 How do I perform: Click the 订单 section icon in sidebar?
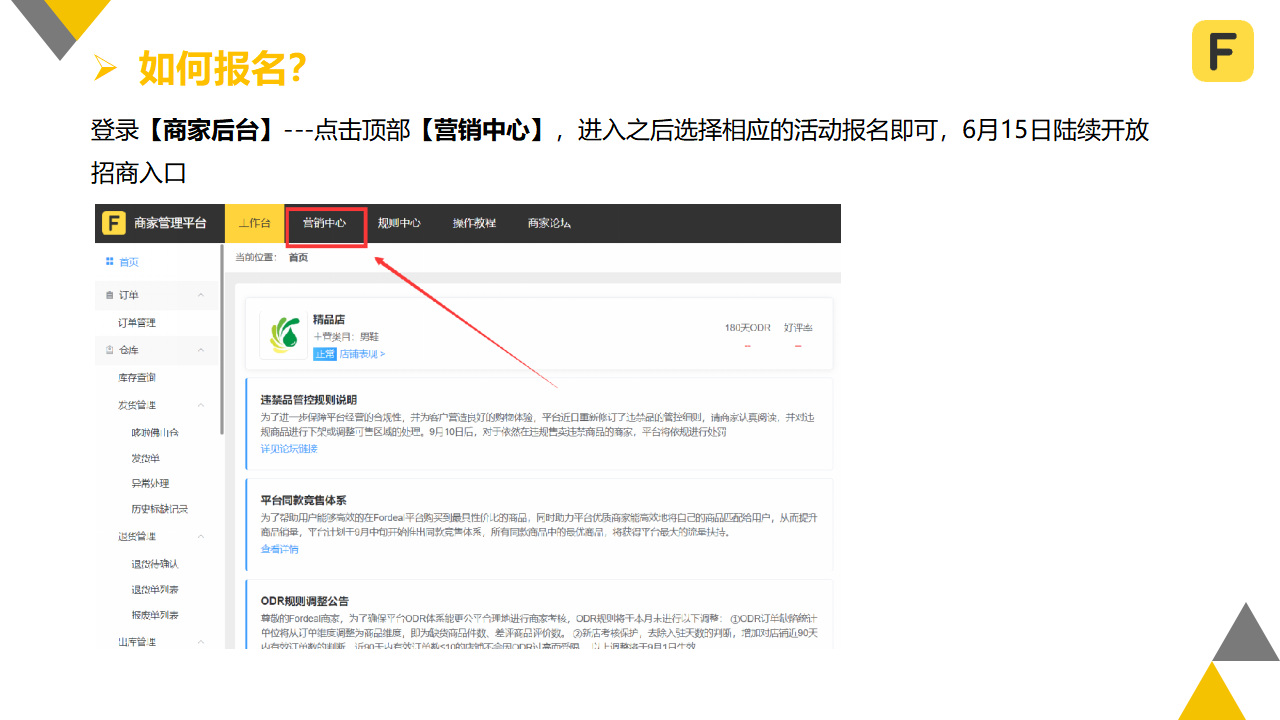tap(110, 295)
